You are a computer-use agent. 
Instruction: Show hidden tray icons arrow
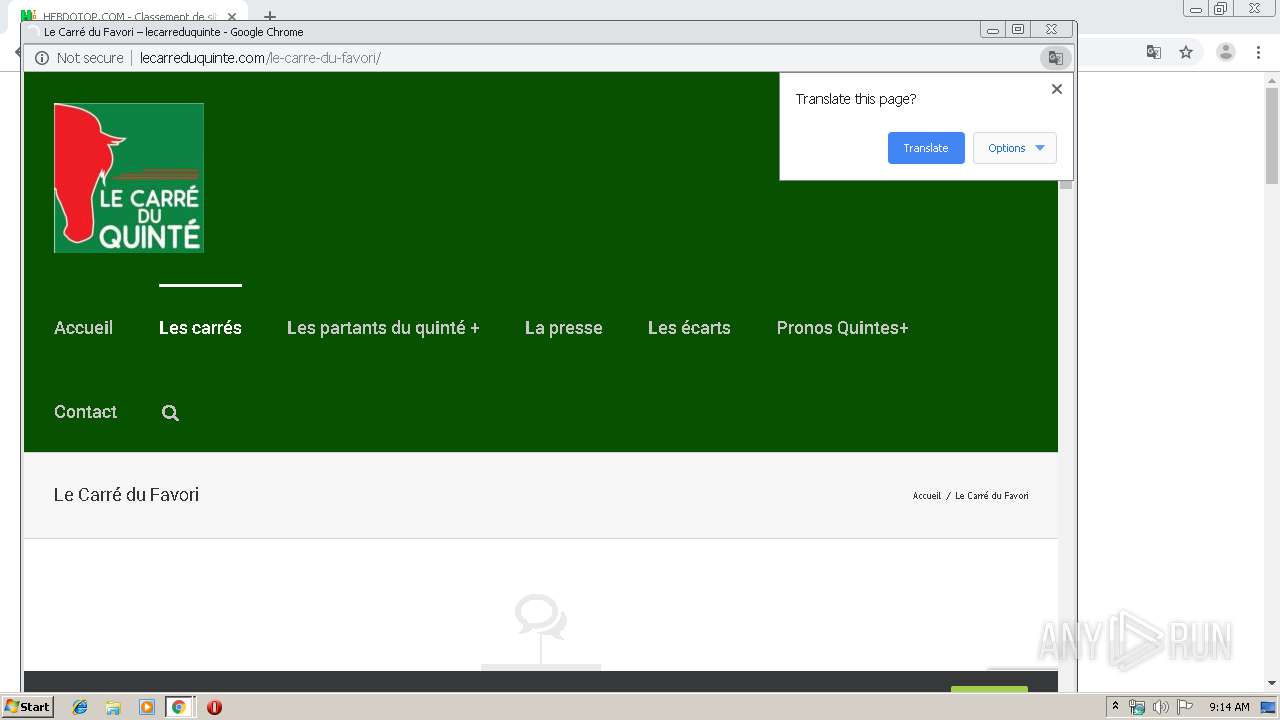pos(1115,707)
